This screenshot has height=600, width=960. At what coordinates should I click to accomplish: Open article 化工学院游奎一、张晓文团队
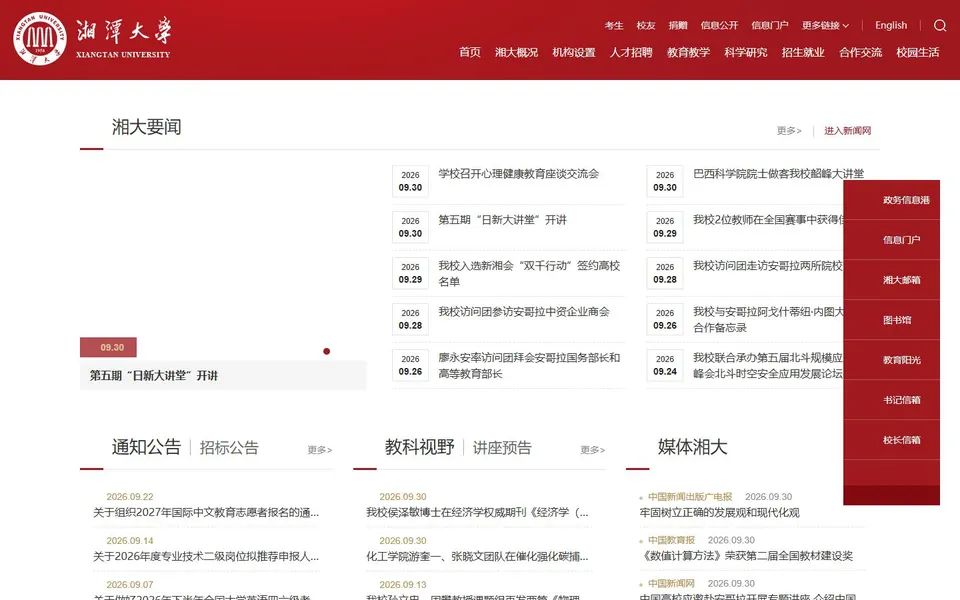[x=478, y=557]
